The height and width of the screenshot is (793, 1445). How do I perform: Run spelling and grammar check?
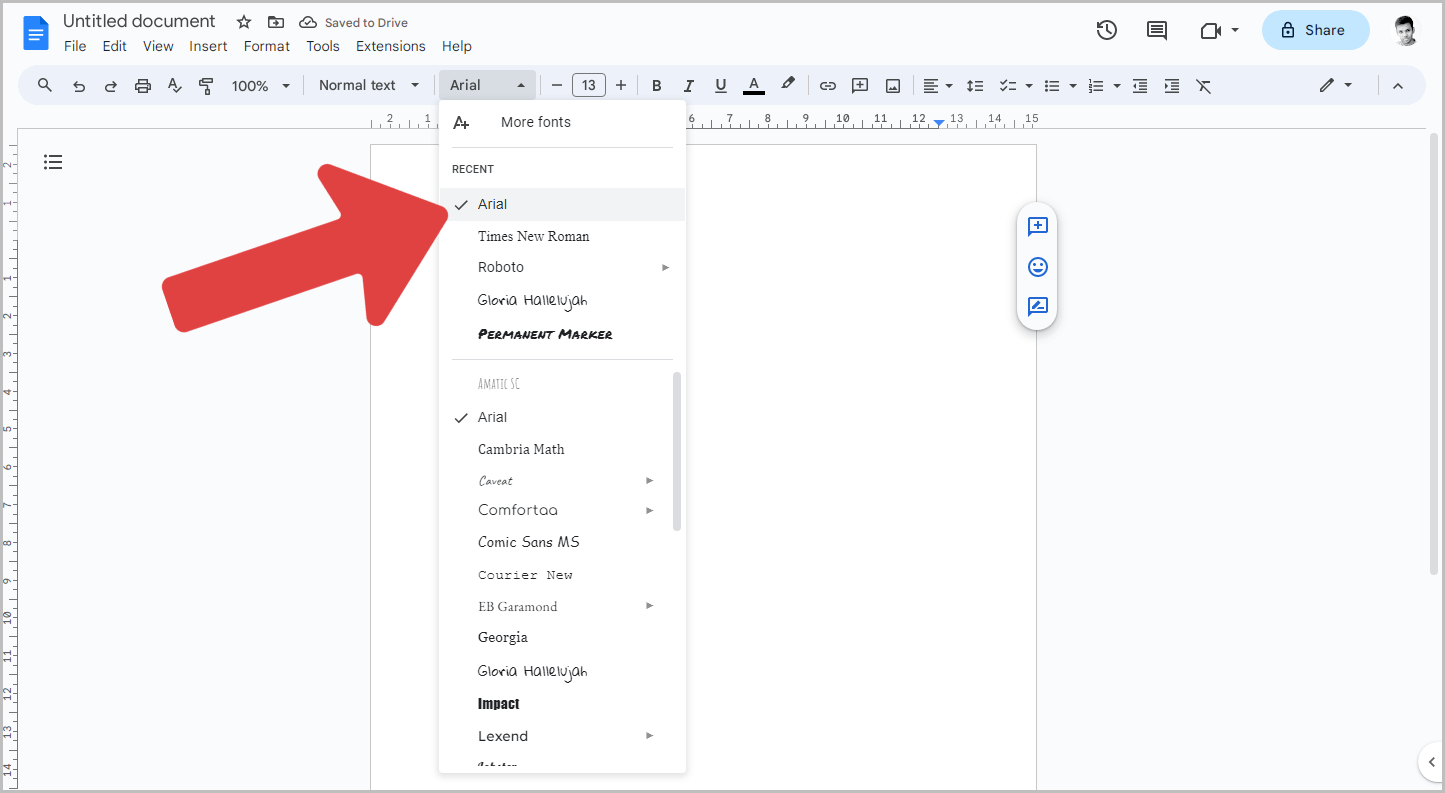(x=175, y=86)
